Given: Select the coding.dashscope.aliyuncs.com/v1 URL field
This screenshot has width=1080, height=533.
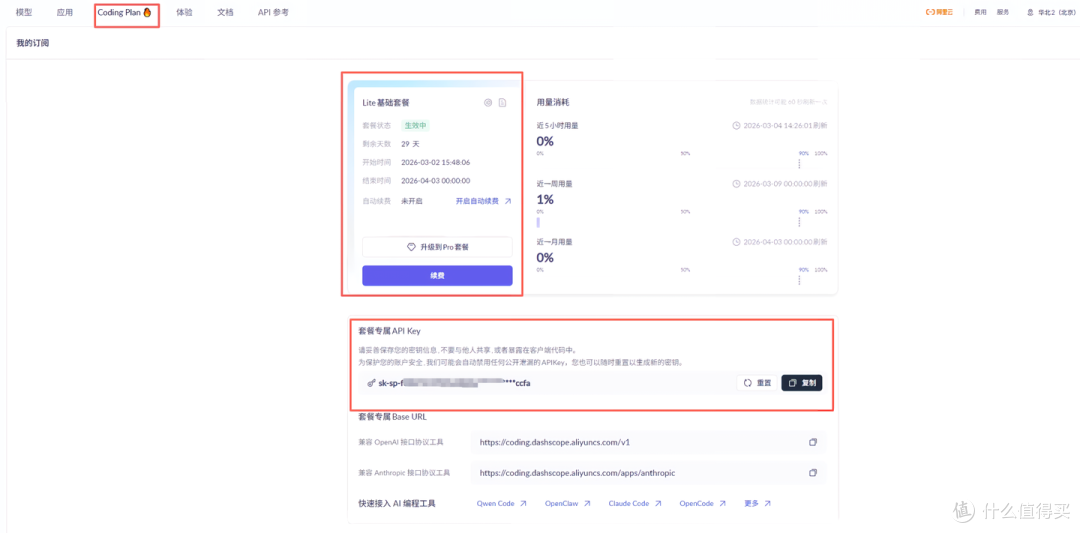Looking at the screenshot, I should [648, 442].
